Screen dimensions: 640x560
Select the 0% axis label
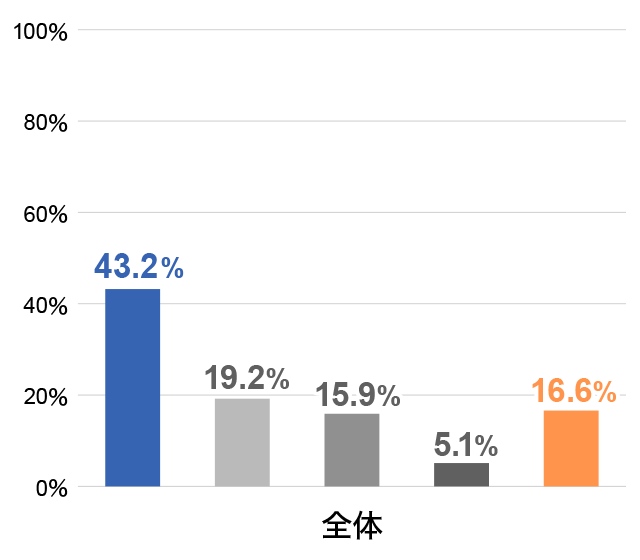51,488
